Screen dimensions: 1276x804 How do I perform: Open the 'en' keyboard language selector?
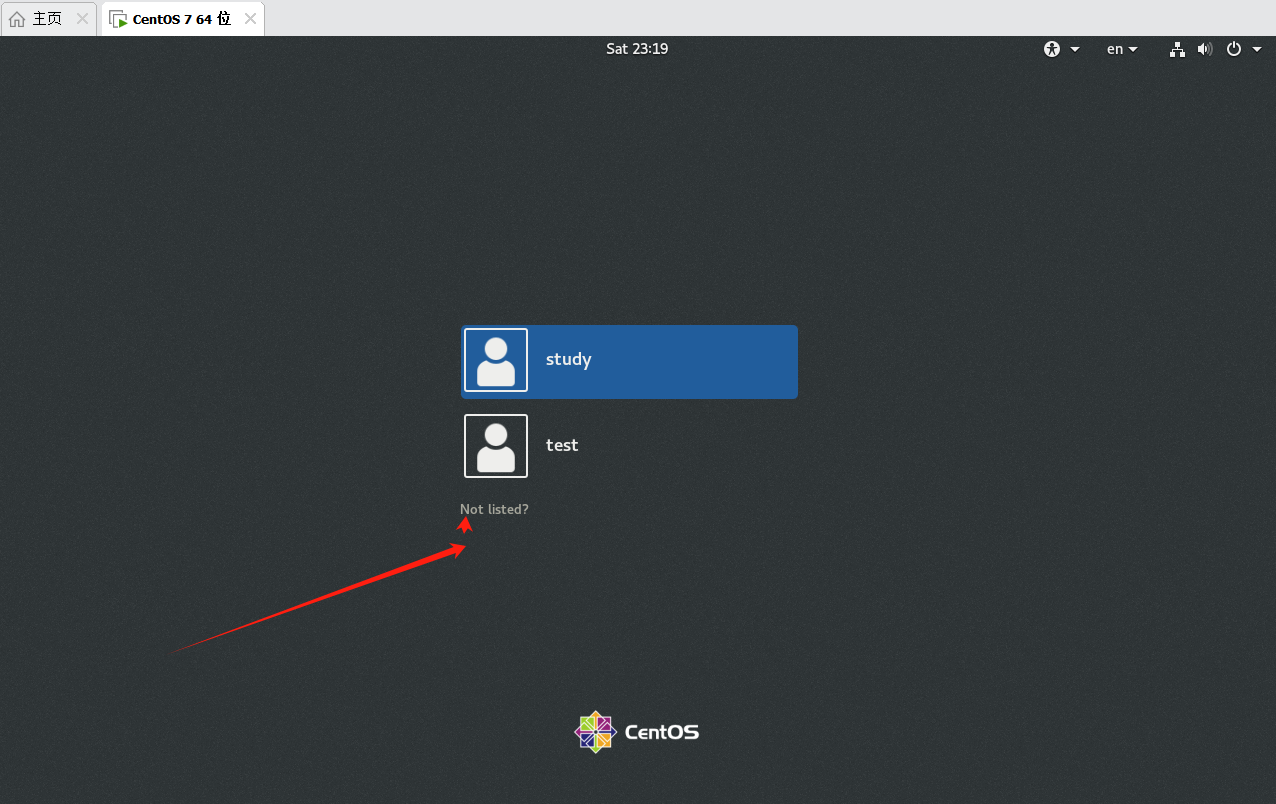1122,49
